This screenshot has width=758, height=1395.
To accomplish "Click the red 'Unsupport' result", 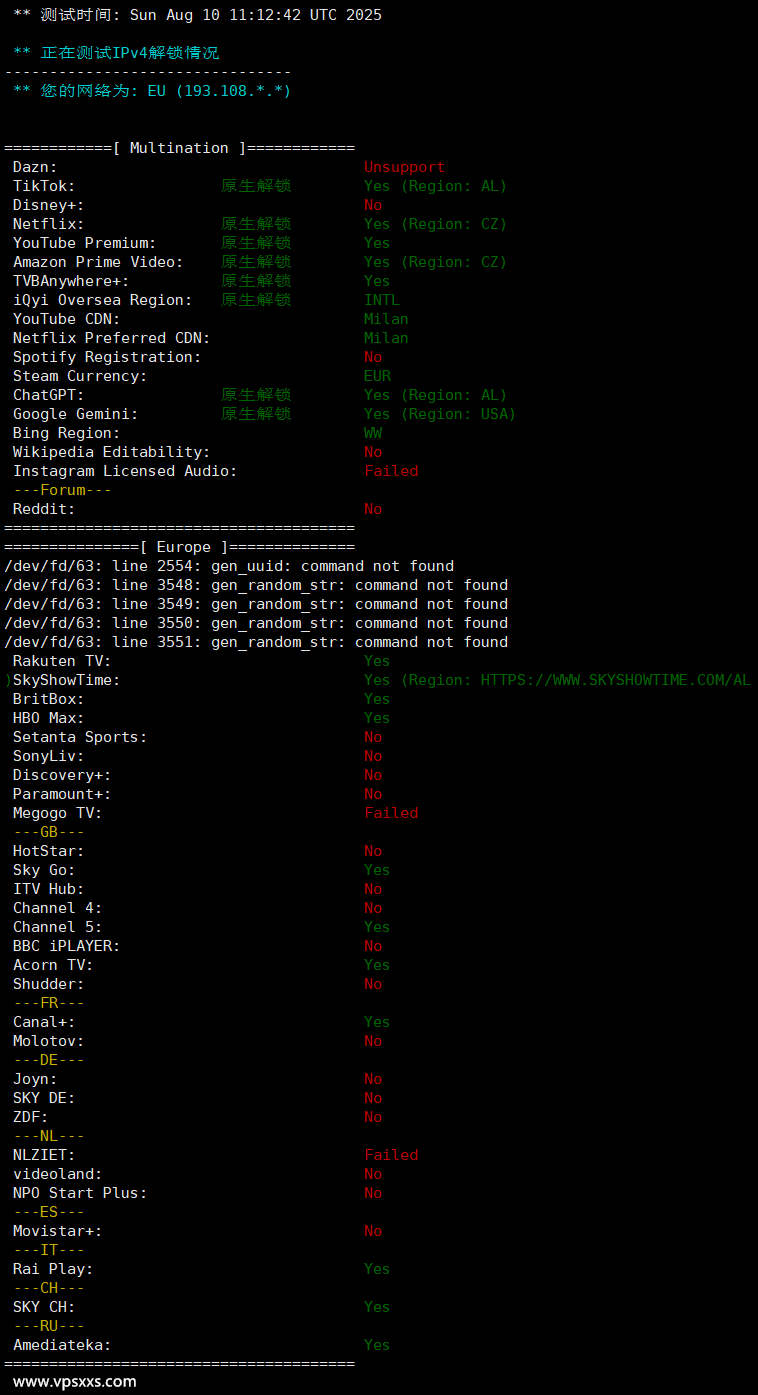I will tap(404, 167).
